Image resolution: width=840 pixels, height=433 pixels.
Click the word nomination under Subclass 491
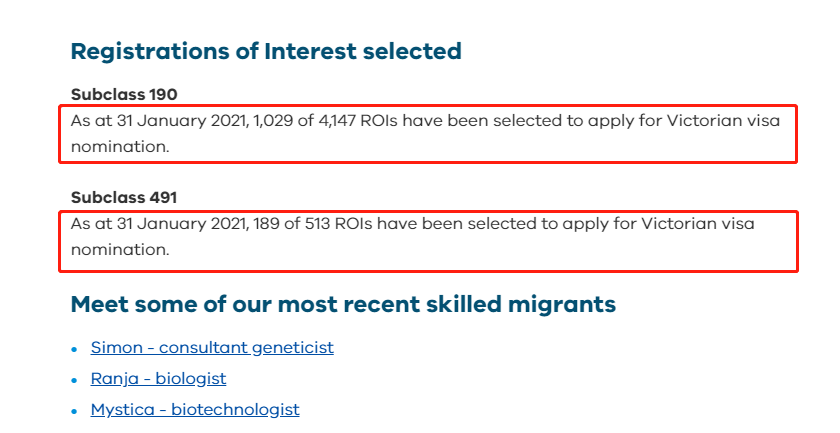120,250
